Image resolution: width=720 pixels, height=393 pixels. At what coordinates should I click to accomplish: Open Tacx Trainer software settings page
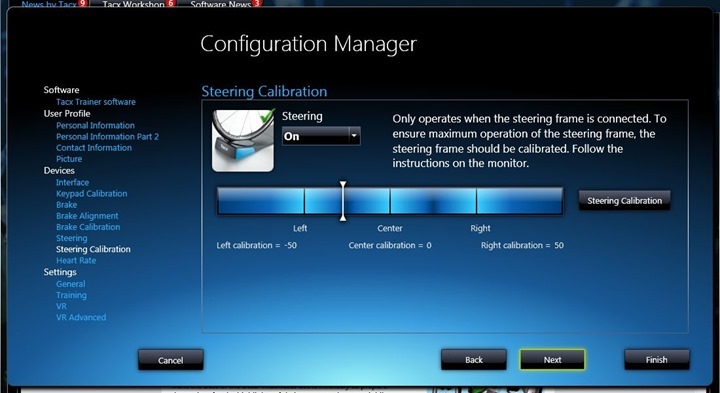[96, 102]
